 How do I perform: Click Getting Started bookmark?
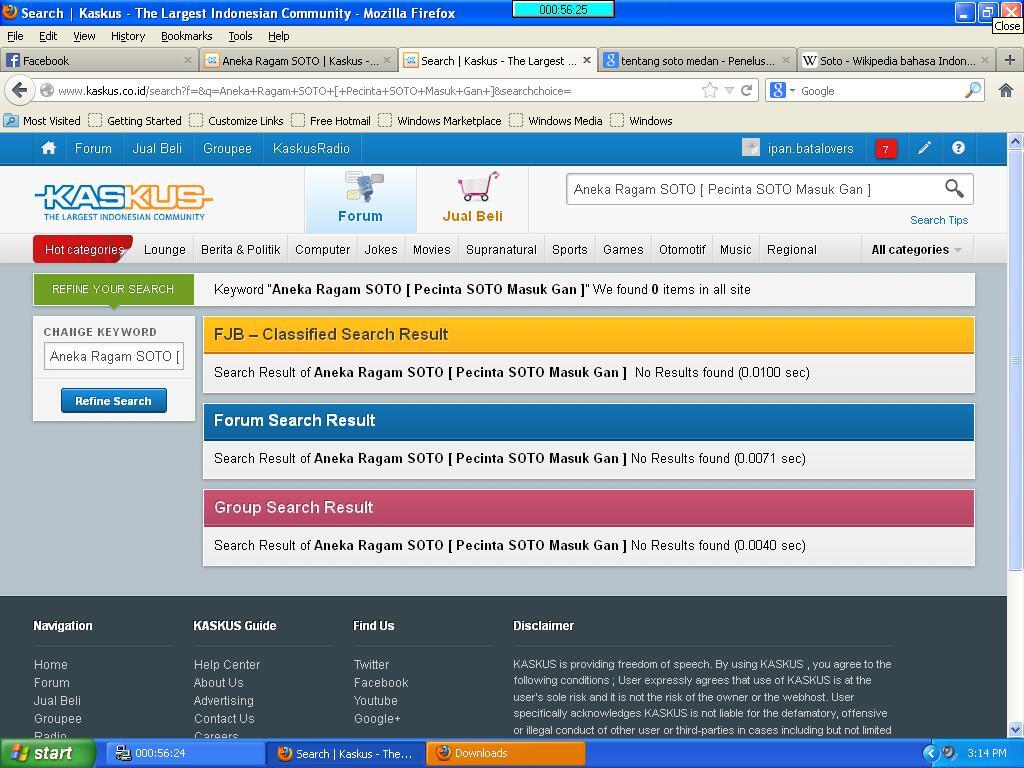136,120
